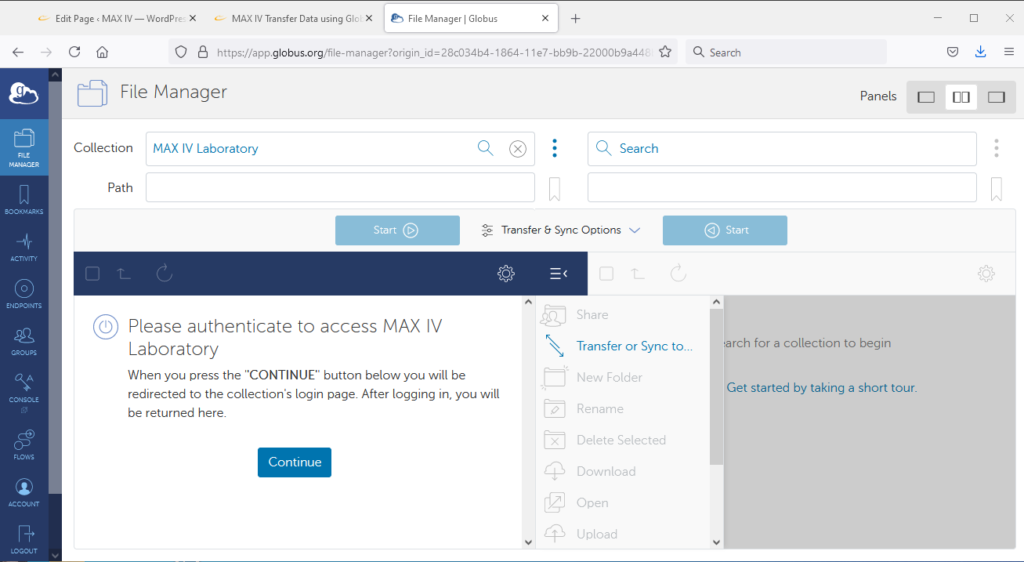The image size is (1024, 562).
Task: Open the Console from the sidebar
Action: [x=24, y=392]
